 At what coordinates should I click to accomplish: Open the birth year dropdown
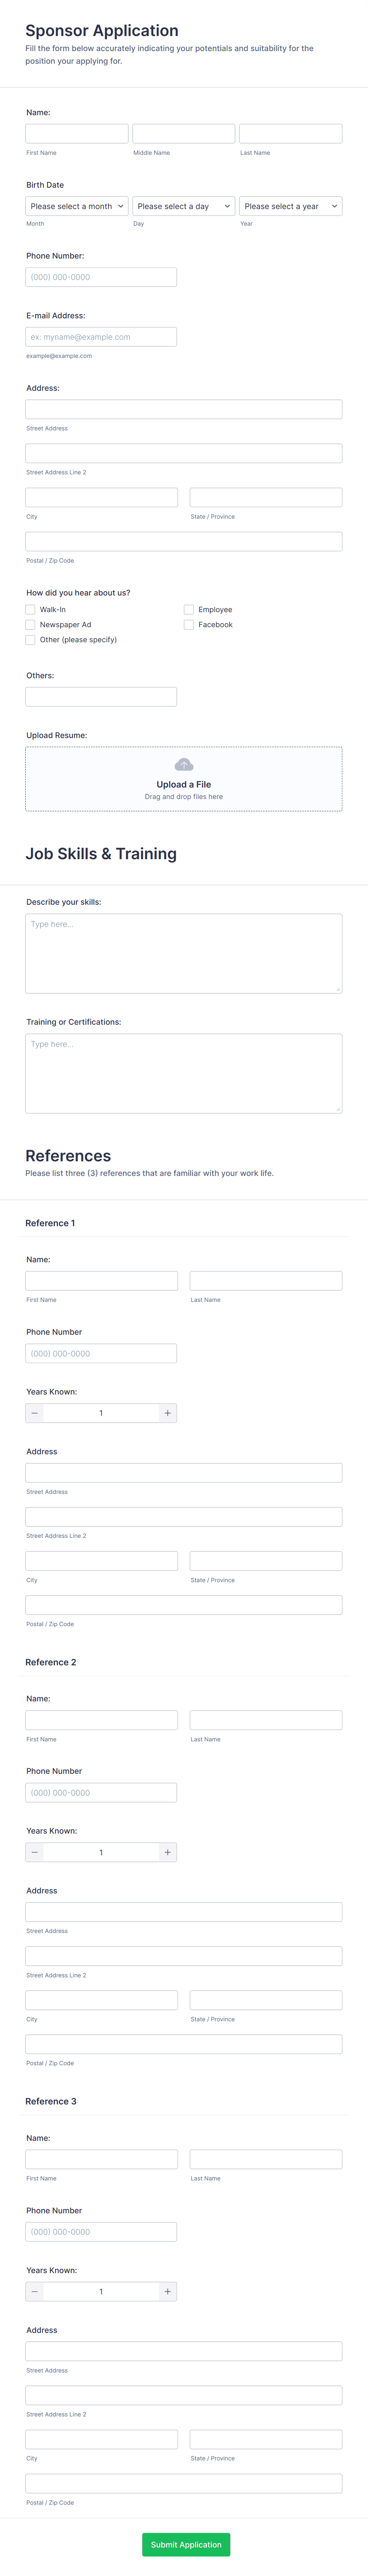[291, 206]
